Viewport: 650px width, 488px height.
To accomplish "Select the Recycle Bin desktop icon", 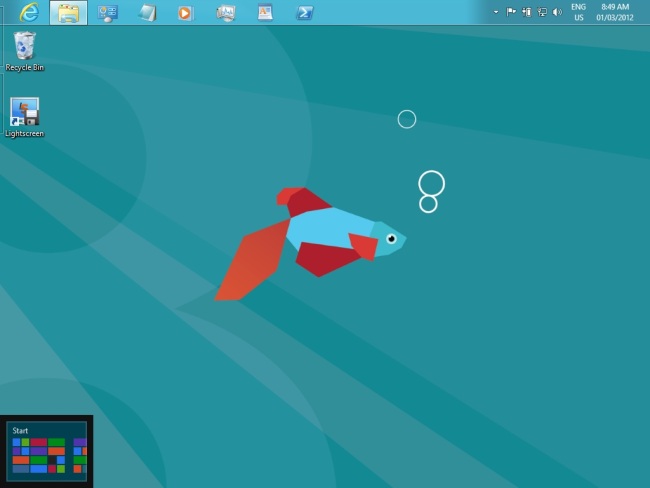I will (x=24, y=51).
